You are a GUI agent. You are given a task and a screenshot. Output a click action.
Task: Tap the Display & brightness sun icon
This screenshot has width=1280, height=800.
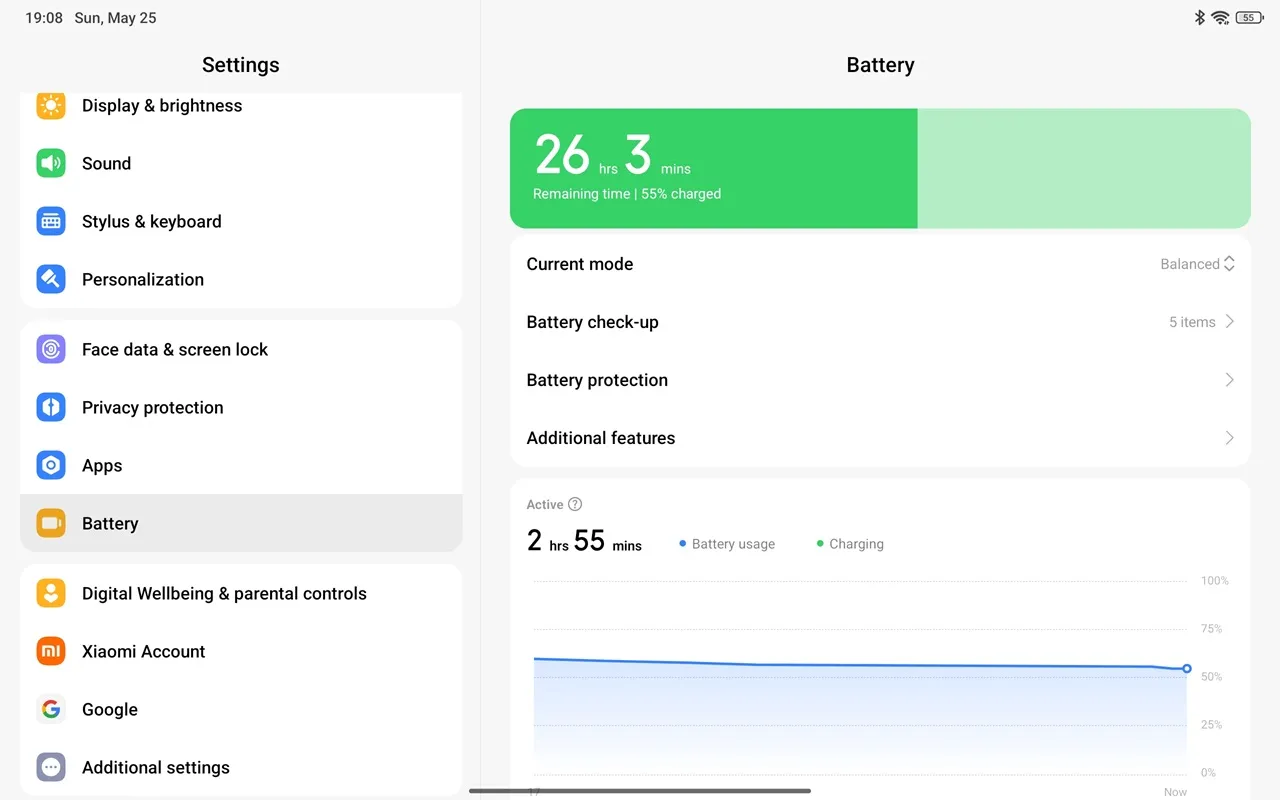click(51, 106)
